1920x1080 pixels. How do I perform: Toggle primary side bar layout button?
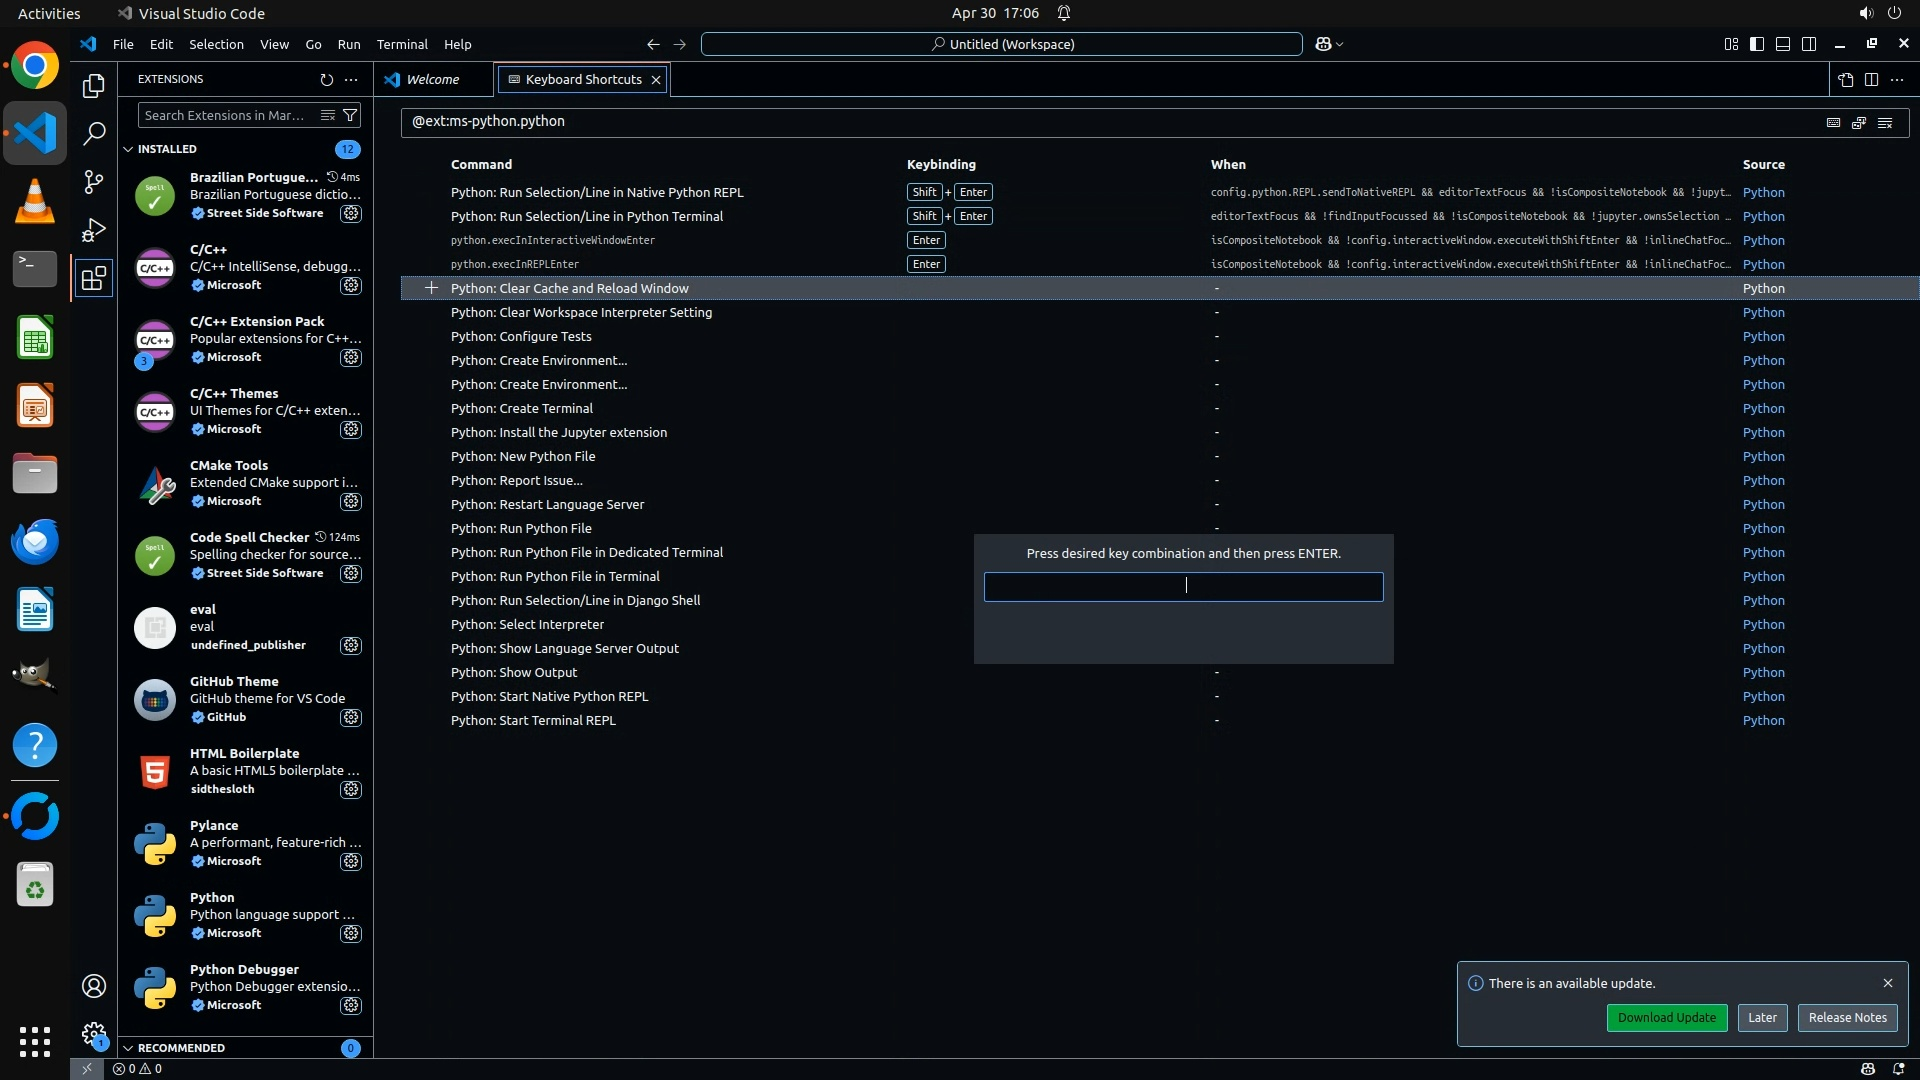[x=1757, y=44]
